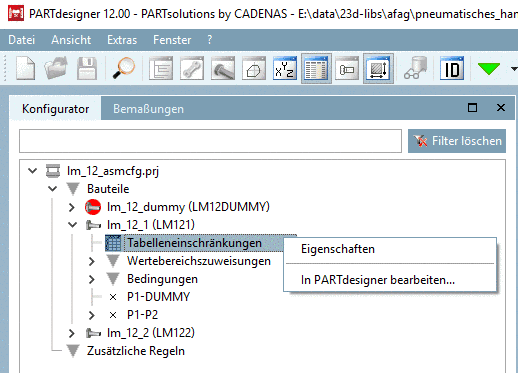Collapse the lm_12_asmcfg.prj root node

[33, 171]
